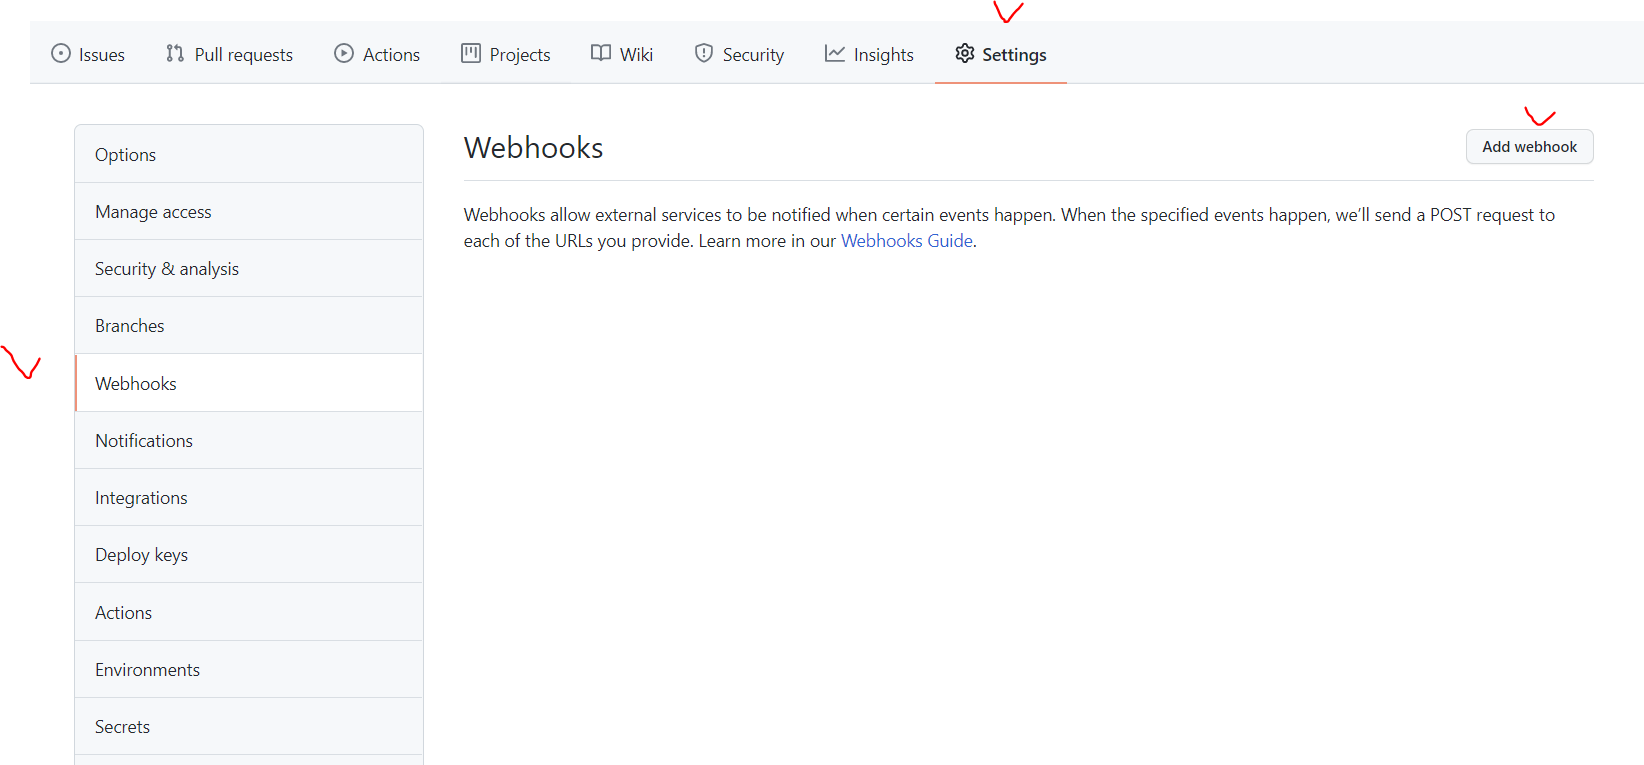The height and width of the screenshot is (765, 1644).
Task: Click the Add webhook button
Action: pos(1529,147)
